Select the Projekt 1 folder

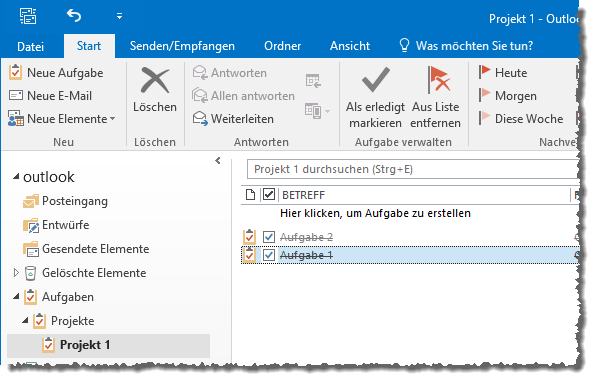108,345
